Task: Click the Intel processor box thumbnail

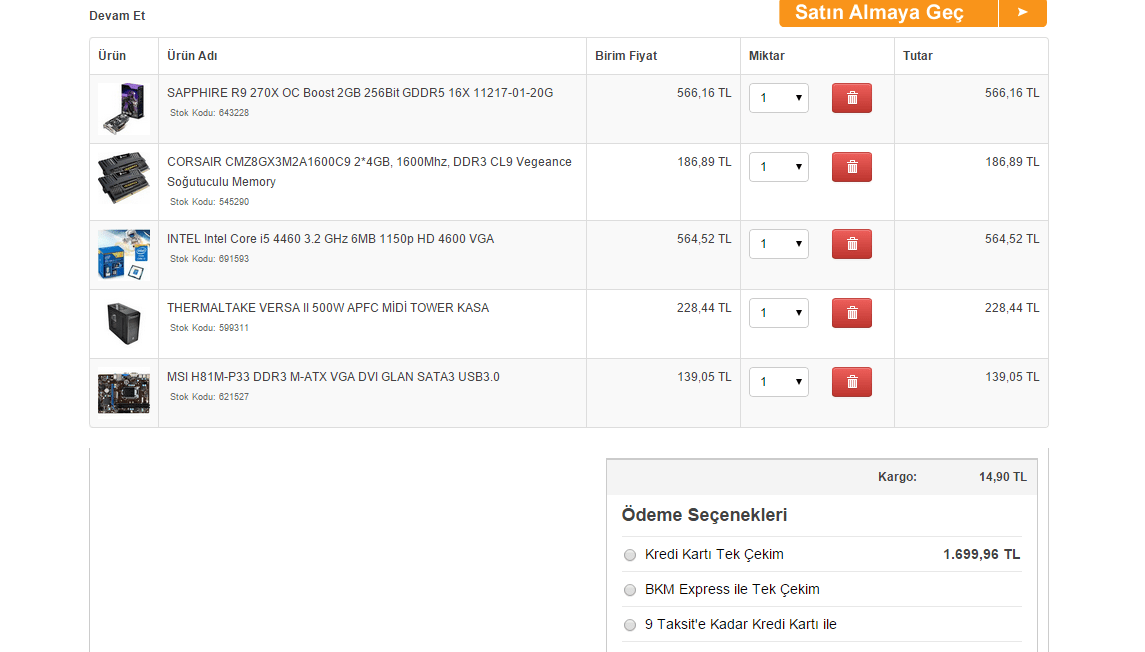Action: point(124,255)
